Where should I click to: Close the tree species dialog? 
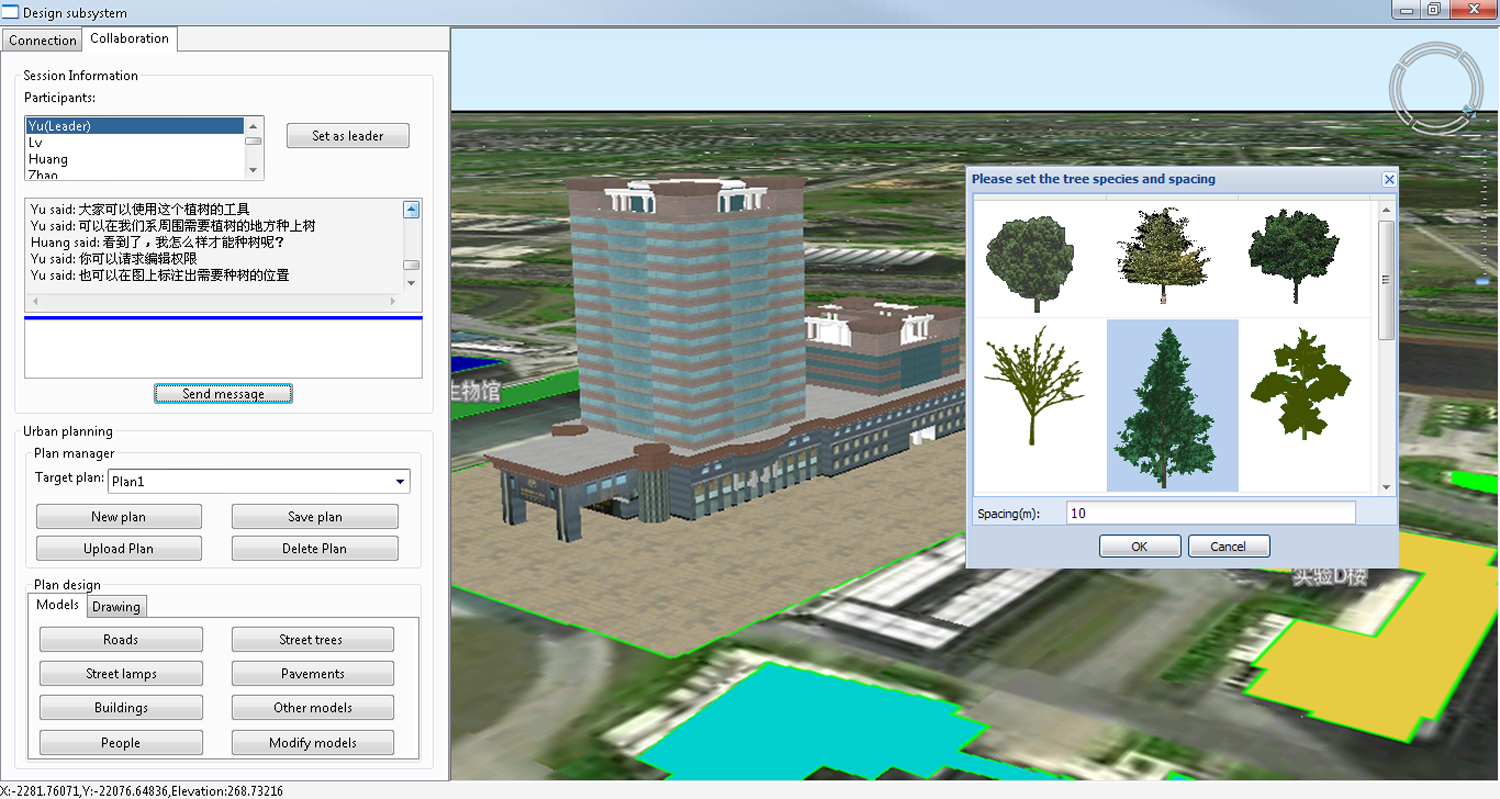pyautogui.click(x=1388, y=179)
